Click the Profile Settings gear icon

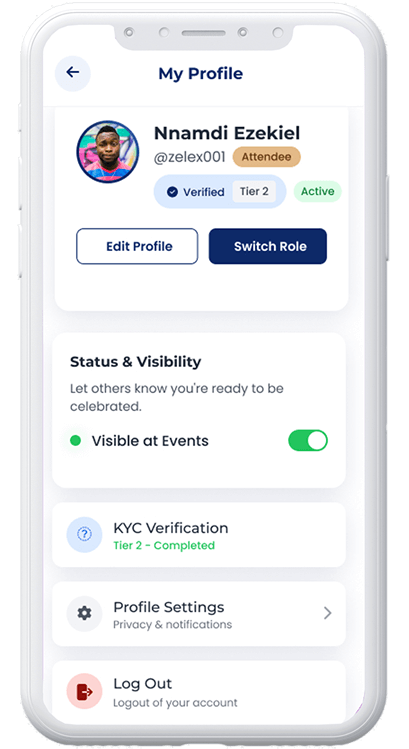(x=84, y=613)
